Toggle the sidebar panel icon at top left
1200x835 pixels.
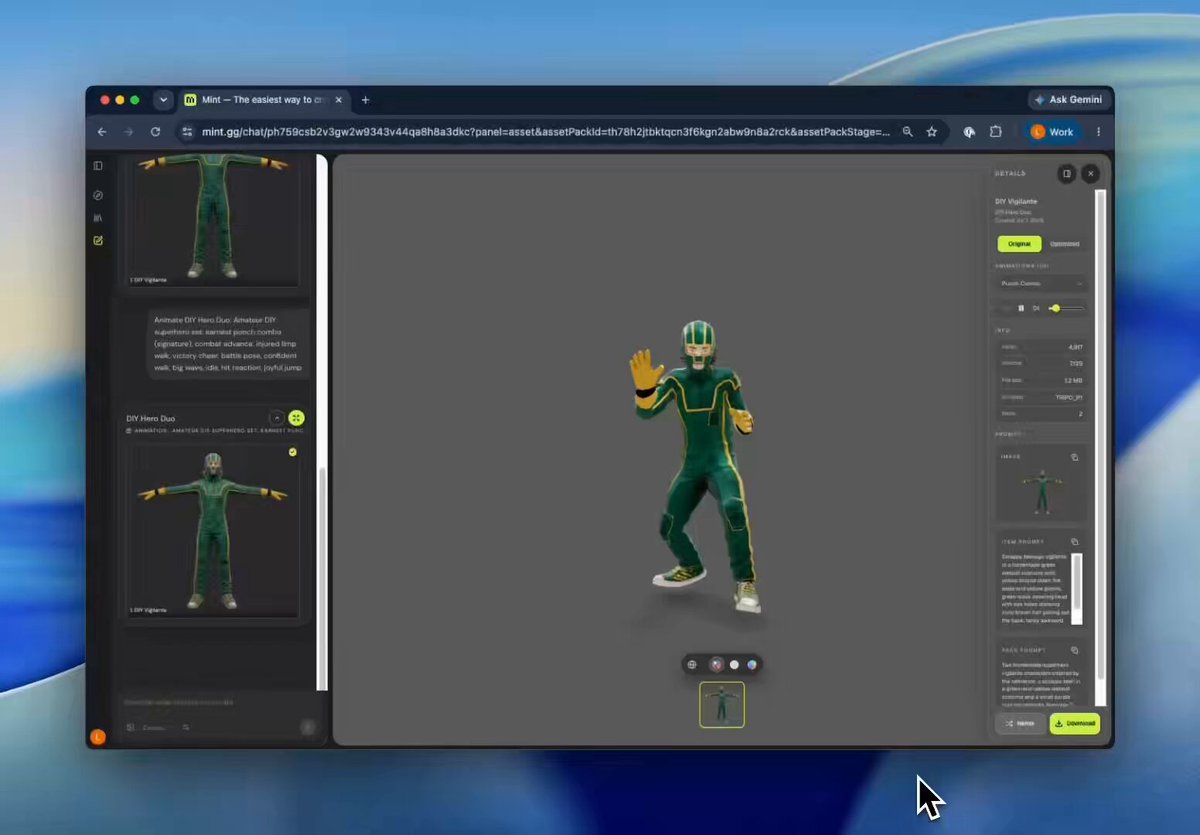pyautogui.click(x=98, y=166)
